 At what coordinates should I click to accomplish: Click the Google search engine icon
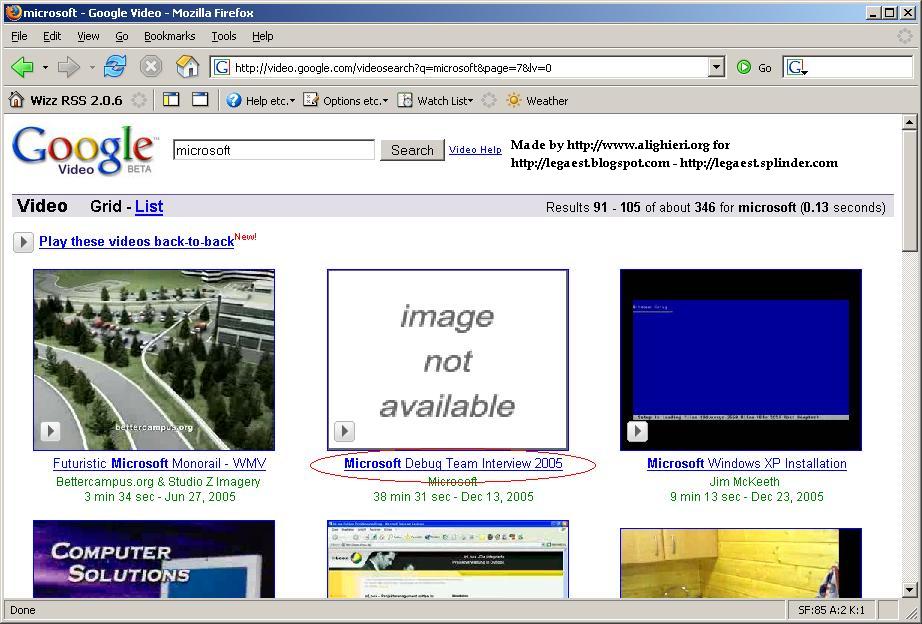[x=797, y=68]
